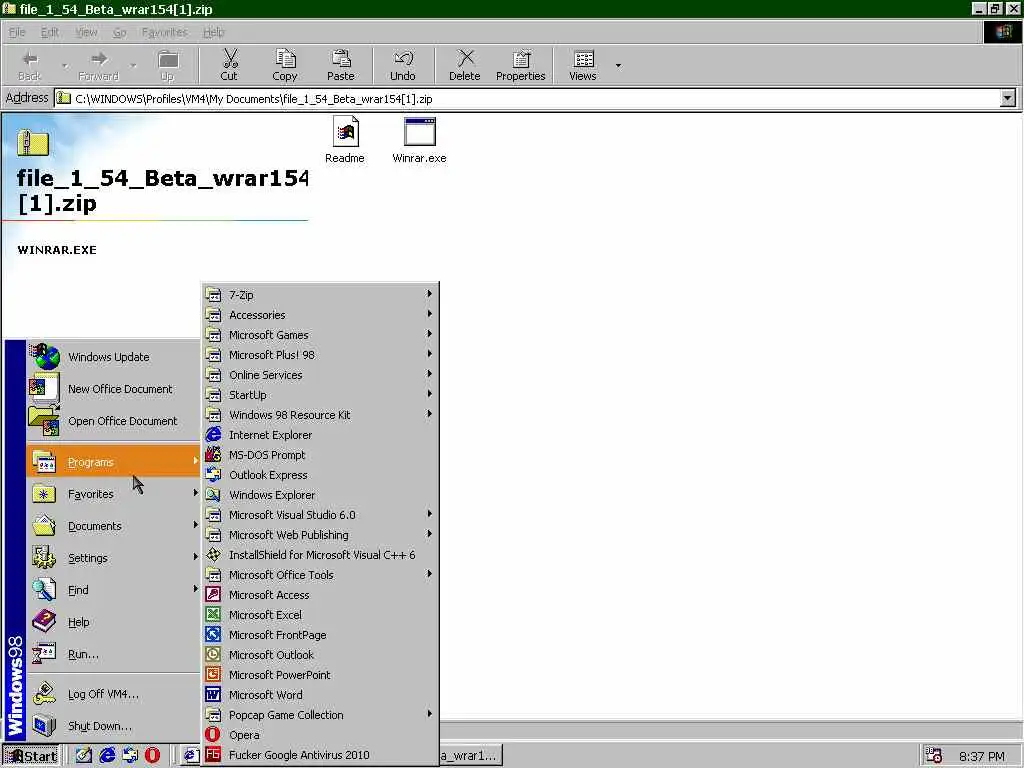Launch Microsoft Excel

320,615
